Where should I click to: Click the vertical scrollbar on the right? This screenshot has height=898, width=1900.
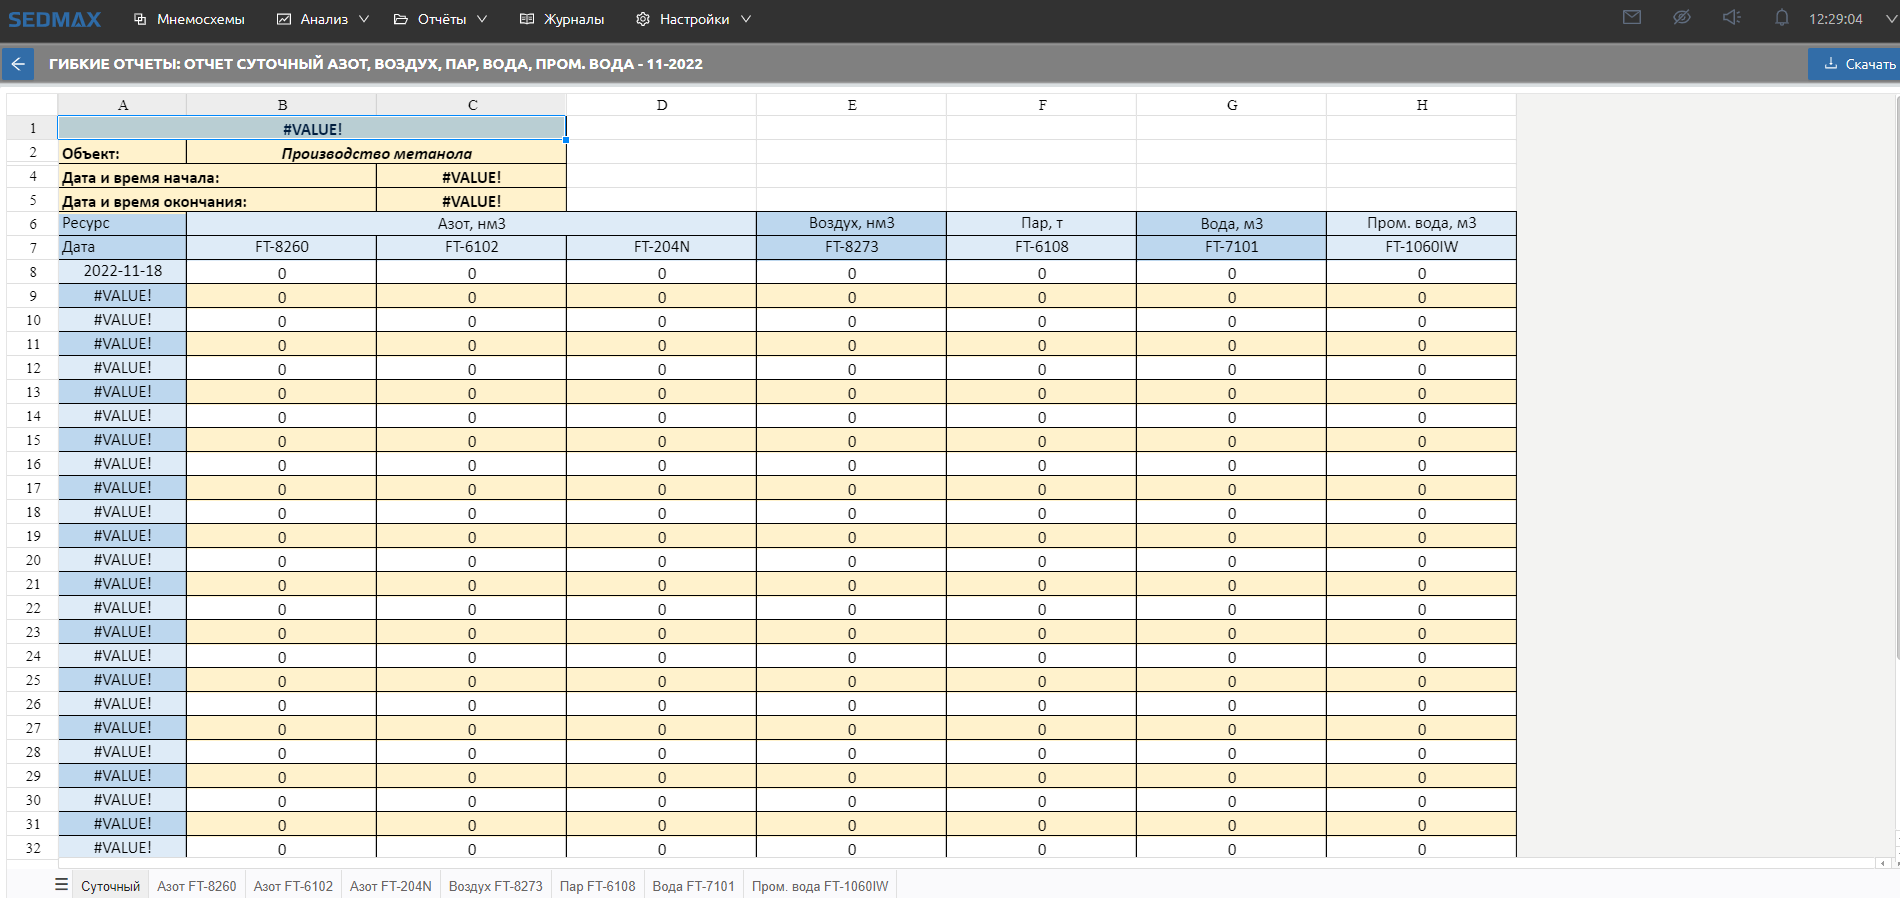coord(1895,400)
